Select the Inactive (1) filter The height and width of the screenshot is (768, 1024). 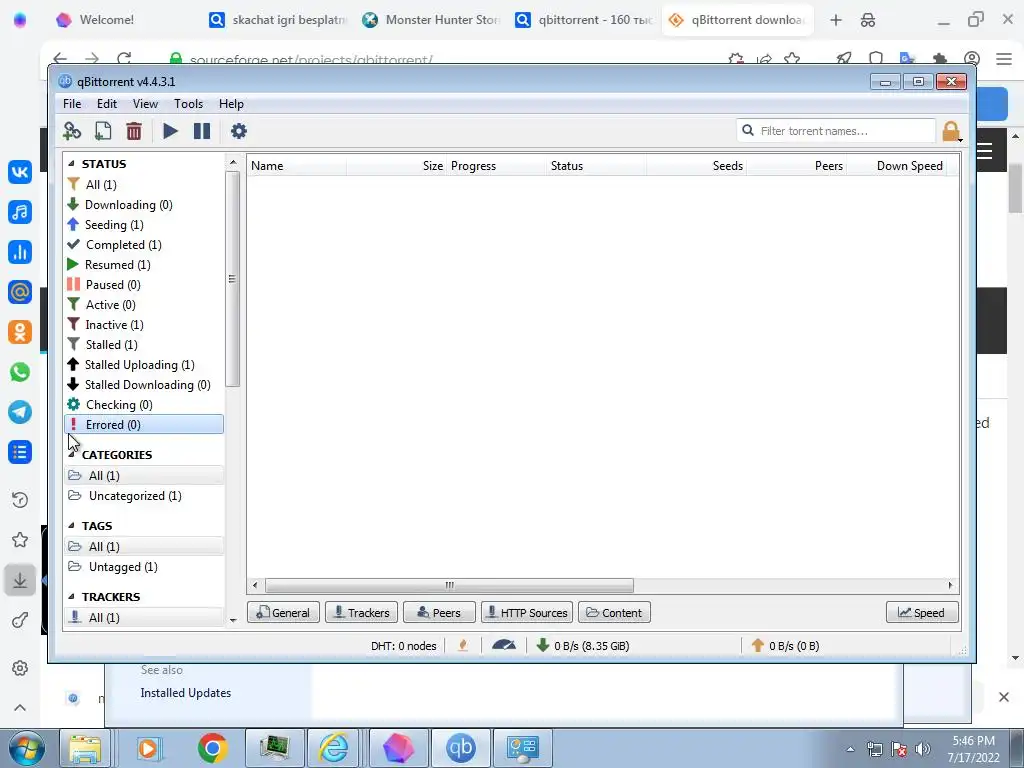[144, 325]
